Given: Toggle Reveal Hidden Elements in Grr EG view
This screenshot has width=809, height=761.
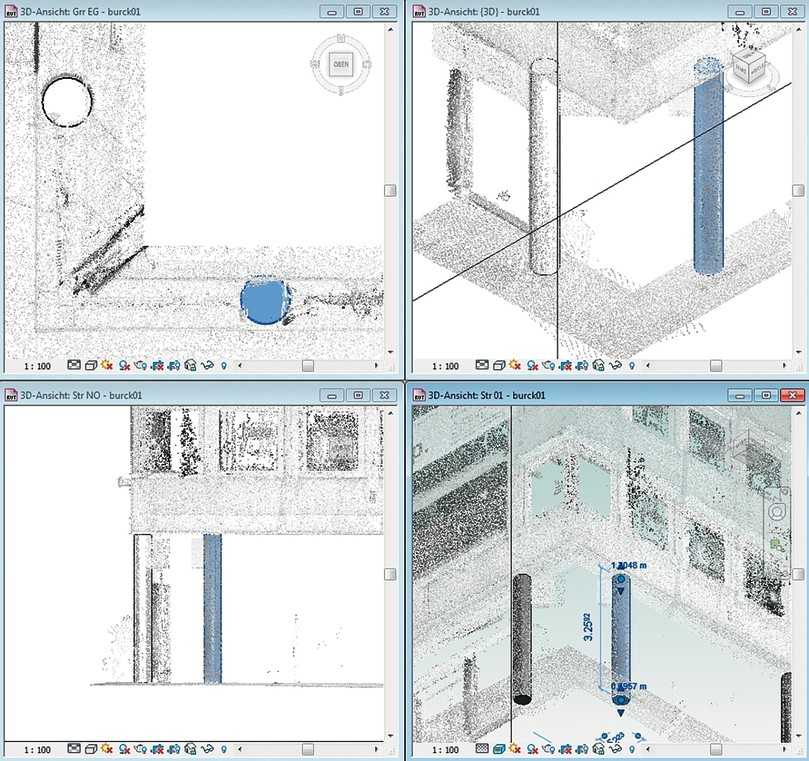Looking at the screenshot, I should 224,363.
